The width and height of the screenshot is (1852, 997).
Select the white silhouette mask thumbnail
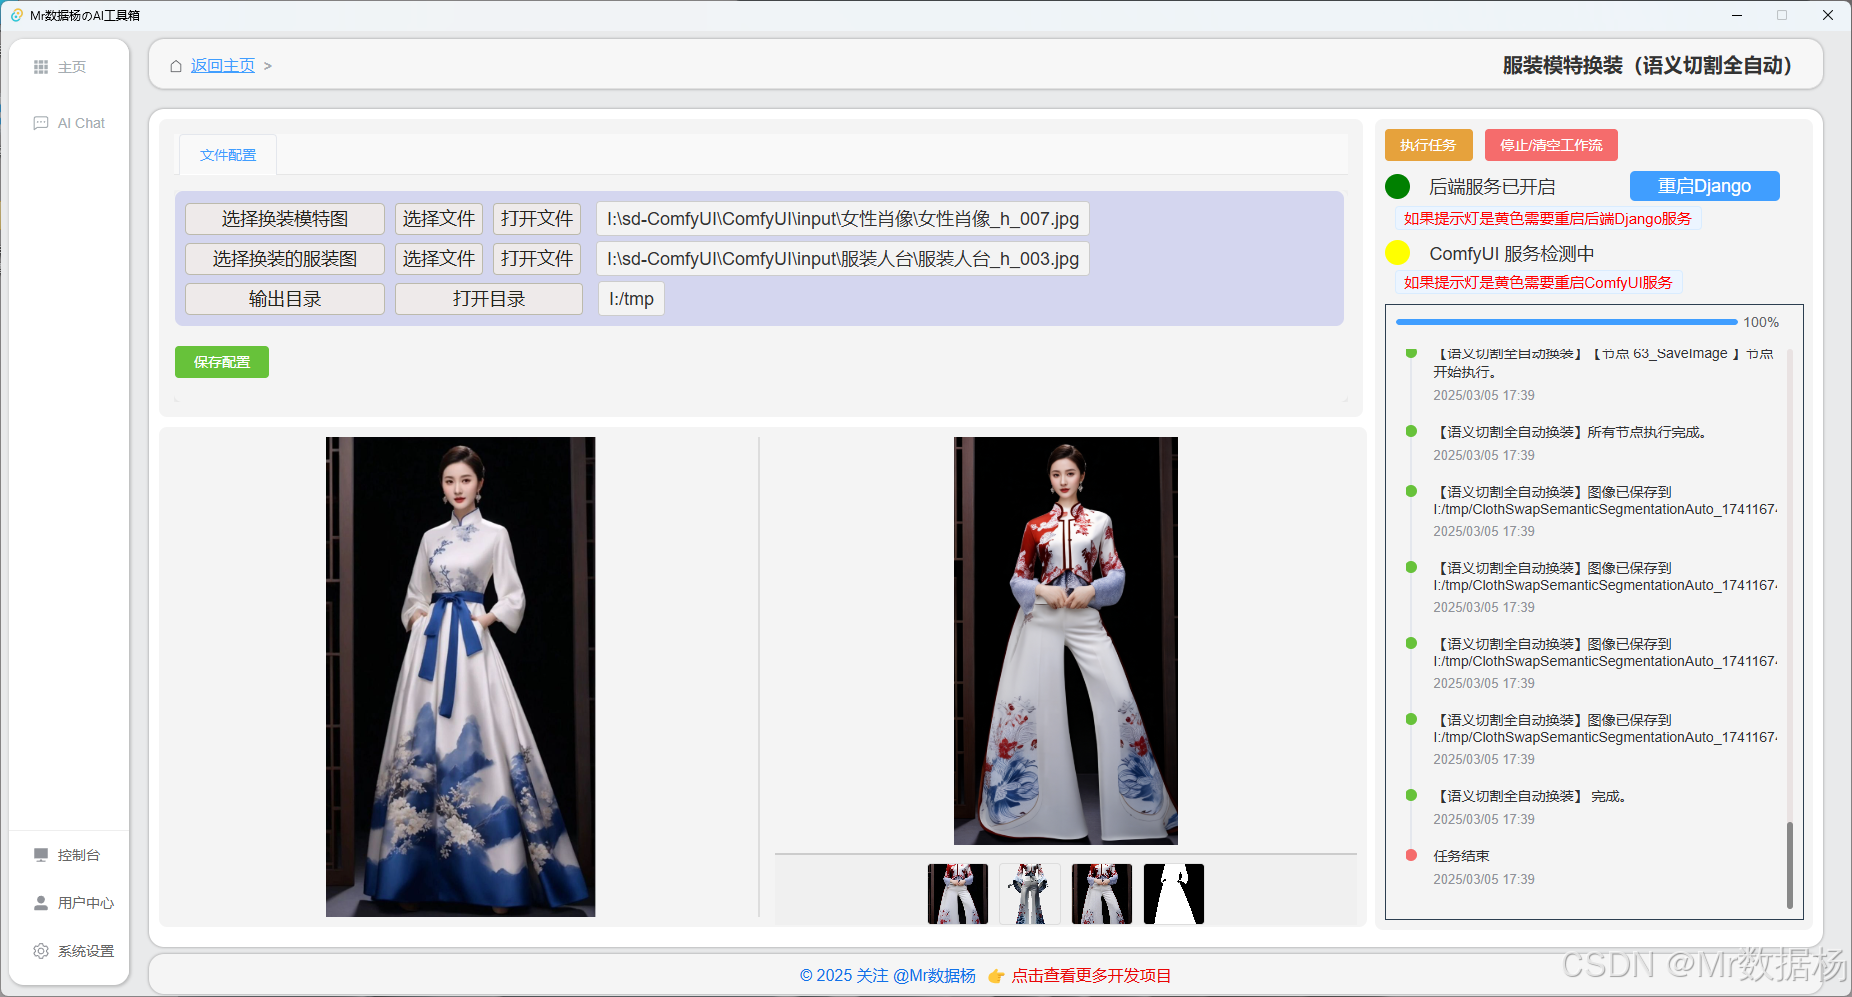1174,894
